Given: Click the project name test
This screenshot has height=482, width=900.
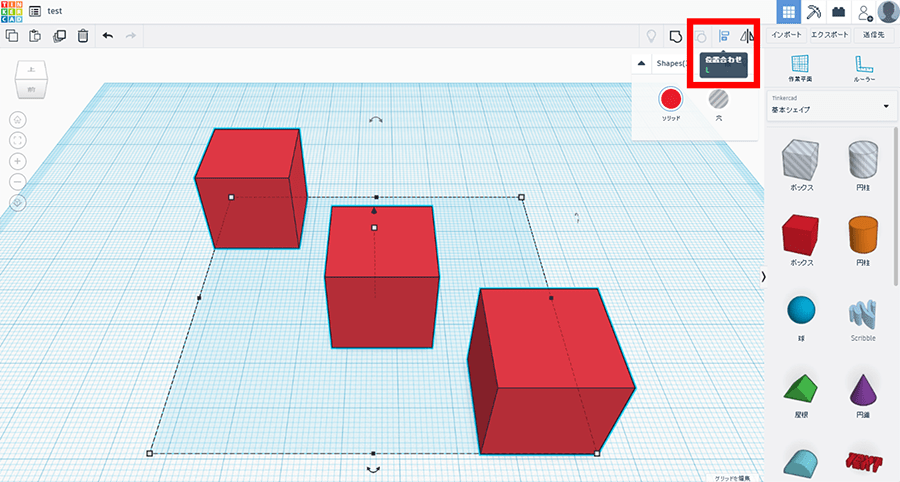Looking at the screenshot, I should click(55, 11).
